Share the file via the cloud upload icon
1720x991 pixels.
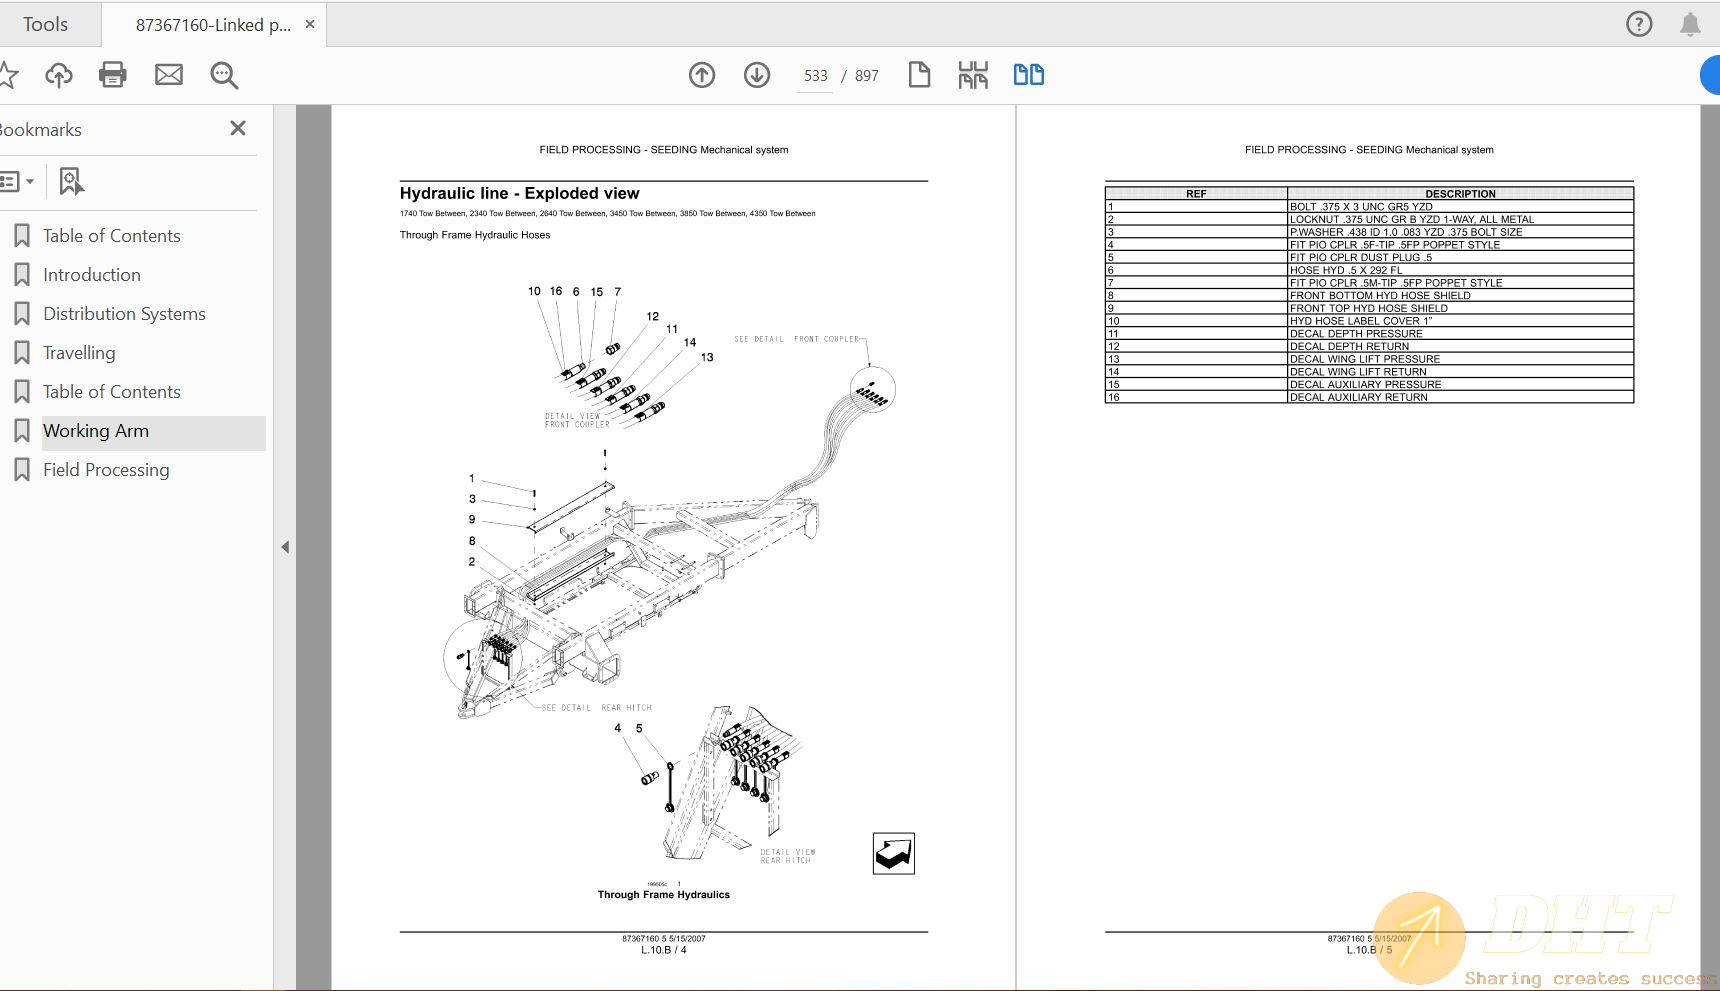(x=58, y=74)
